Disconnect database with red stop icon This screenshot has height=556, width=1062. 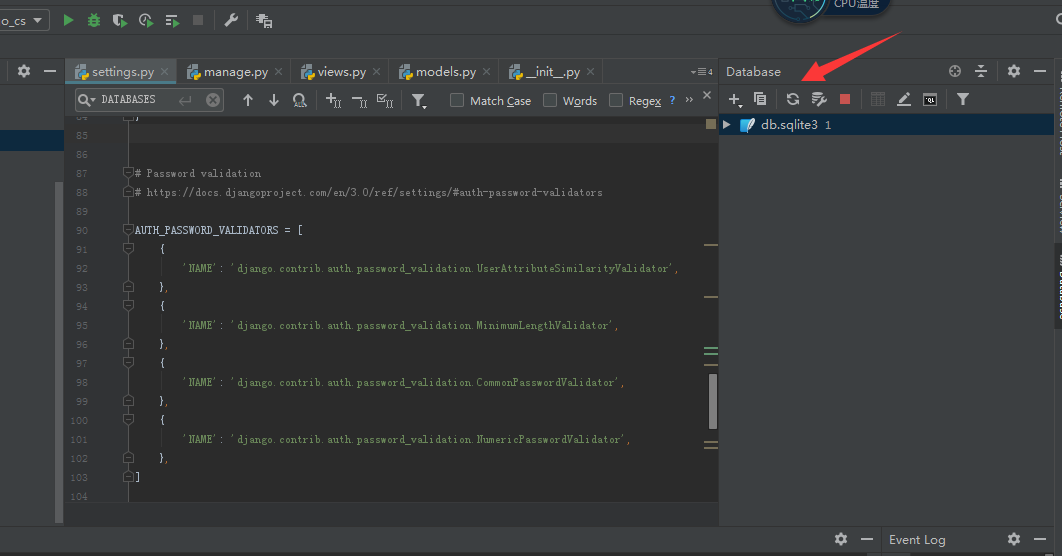845,99
